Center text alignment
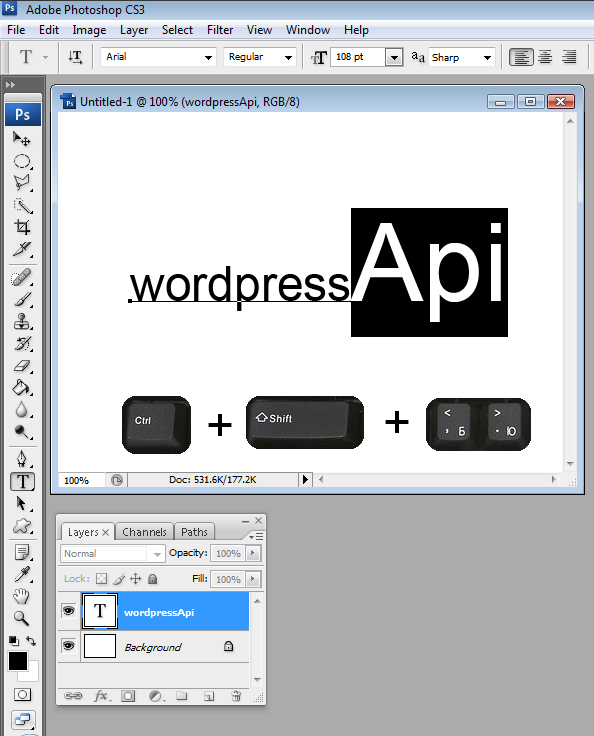 point(545,57)
